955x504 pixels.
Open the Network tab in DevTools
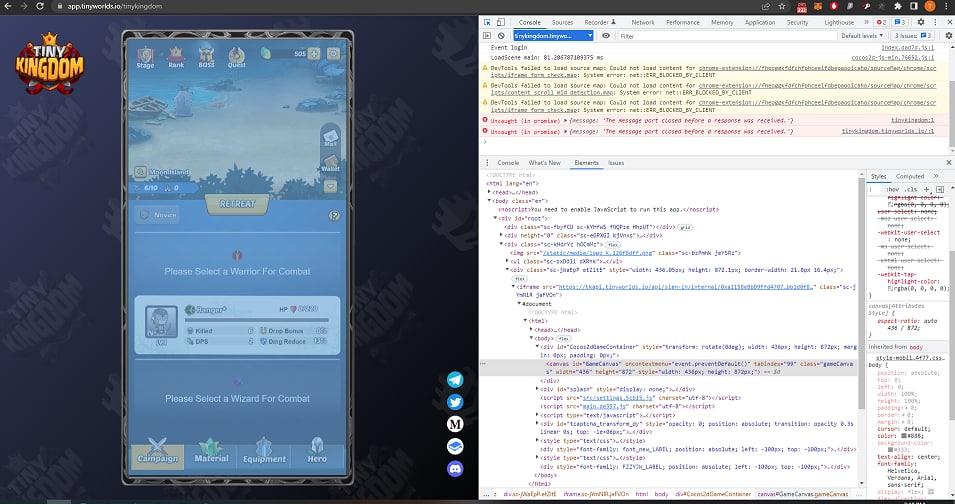(643, 23)
